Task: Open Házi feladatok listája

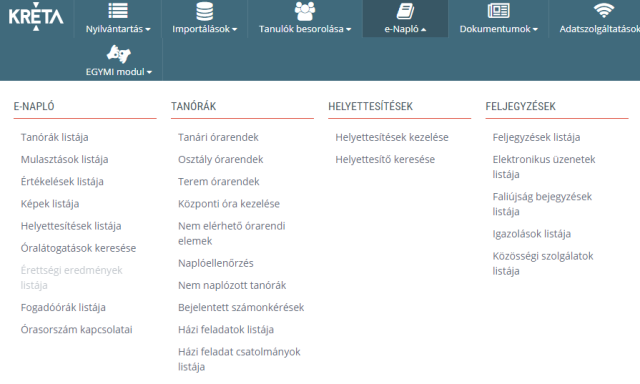Action: point(226,330)
